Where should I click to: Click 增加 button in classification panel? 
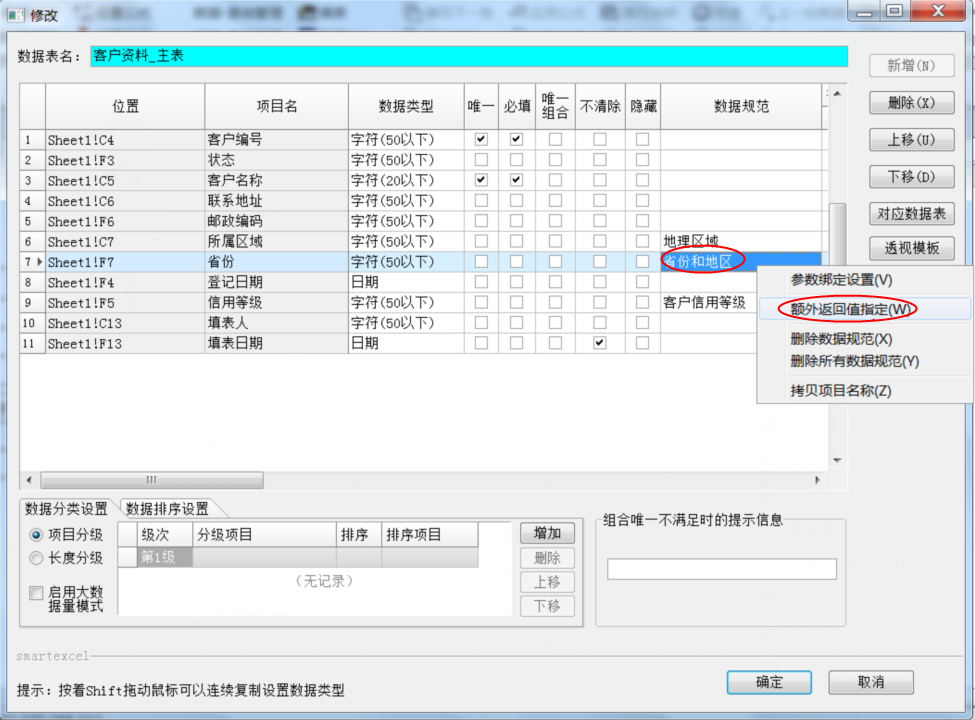click(547, 533)
